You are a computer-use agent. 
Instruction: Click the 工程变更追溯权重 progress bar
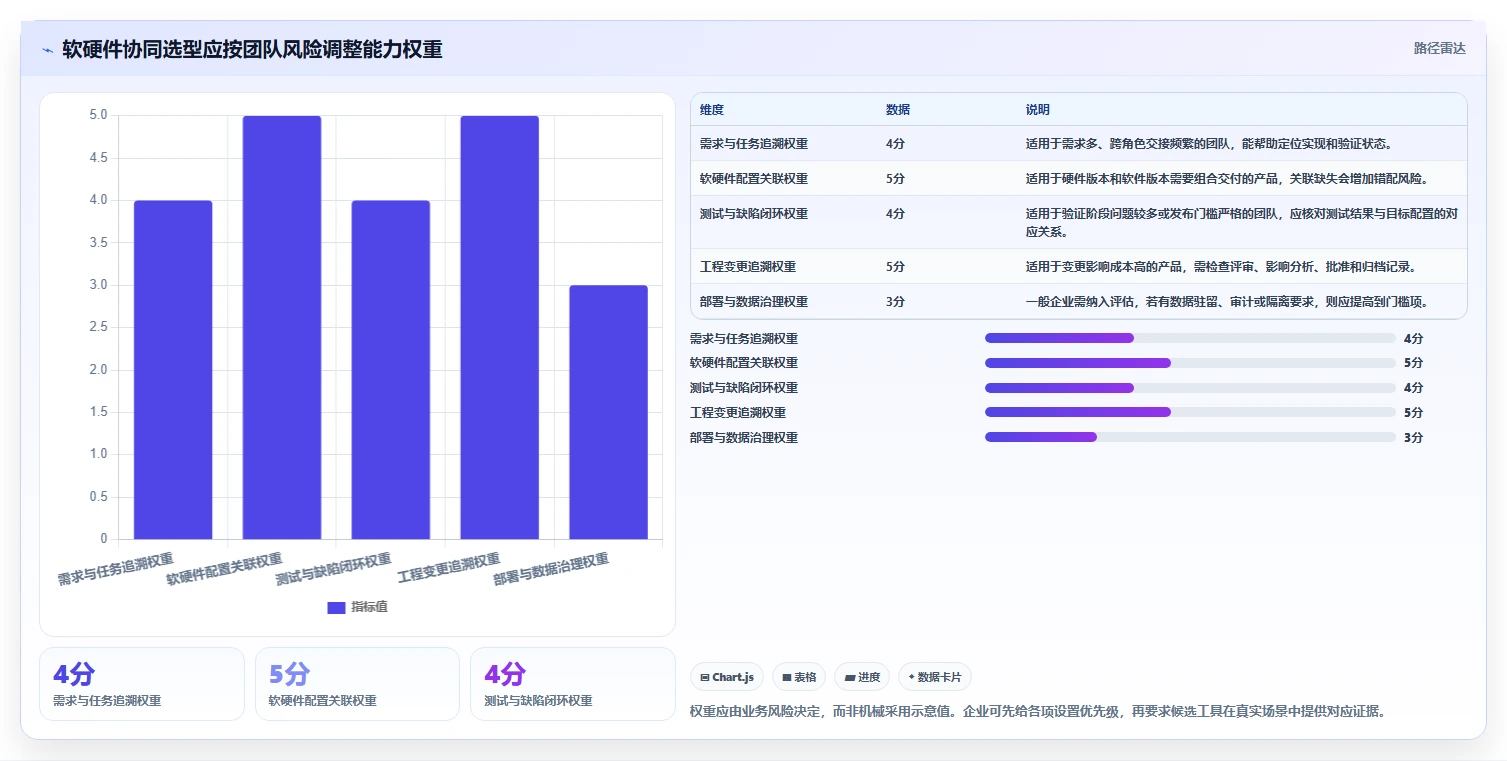tap(1190, 412)
